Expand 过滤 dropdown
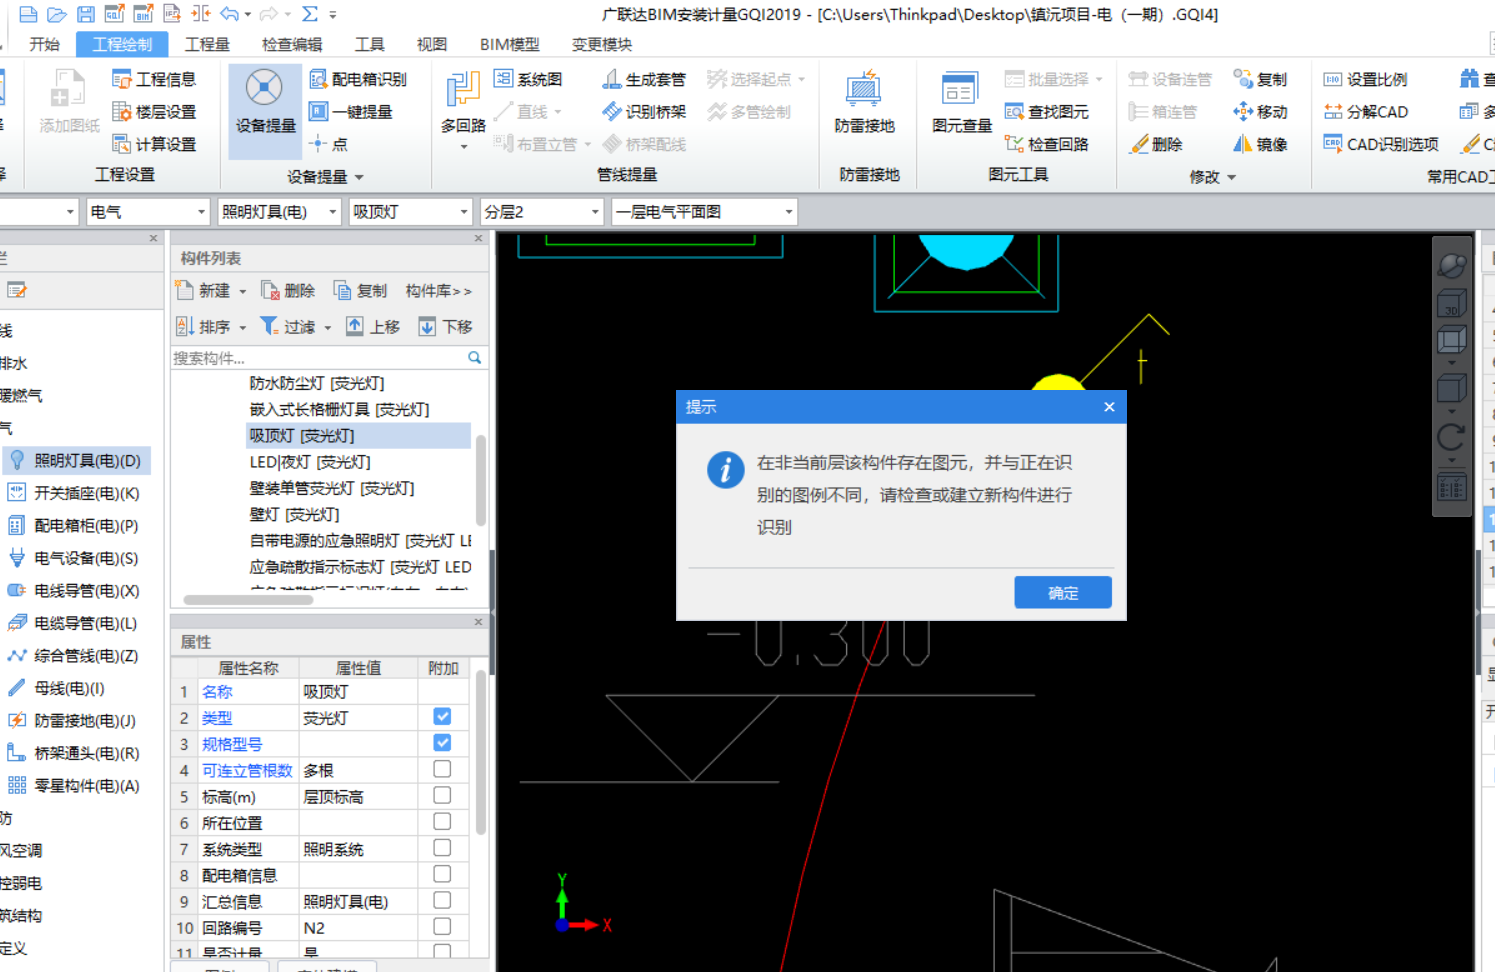 tap(327, 327)
